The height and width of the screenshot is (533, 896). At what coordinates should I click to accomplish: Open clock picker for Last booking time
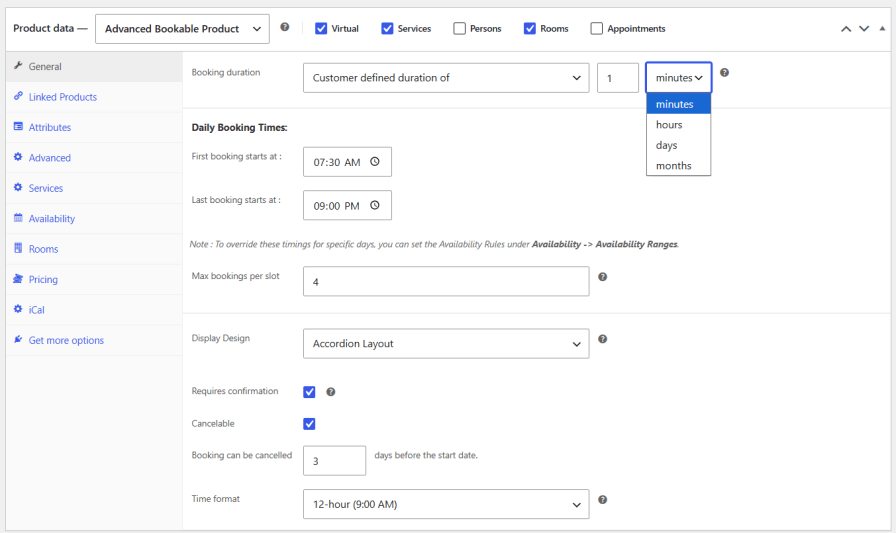(375, 205)
